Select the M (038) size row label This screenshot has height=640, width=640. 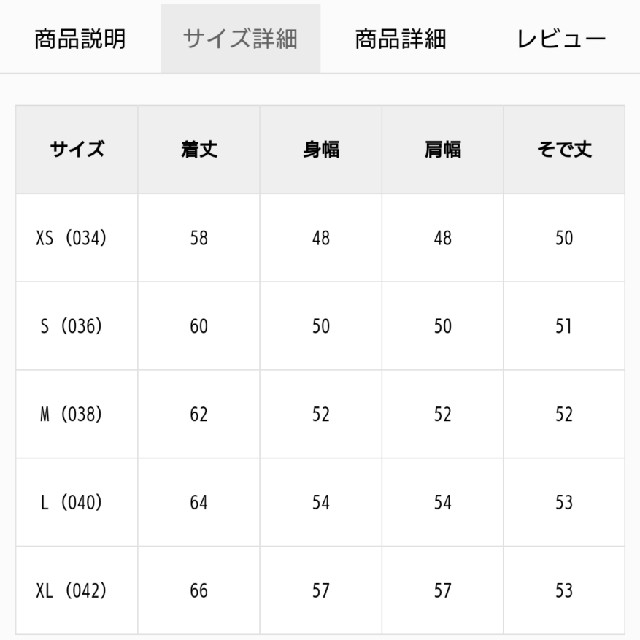(x=71, y=414)
